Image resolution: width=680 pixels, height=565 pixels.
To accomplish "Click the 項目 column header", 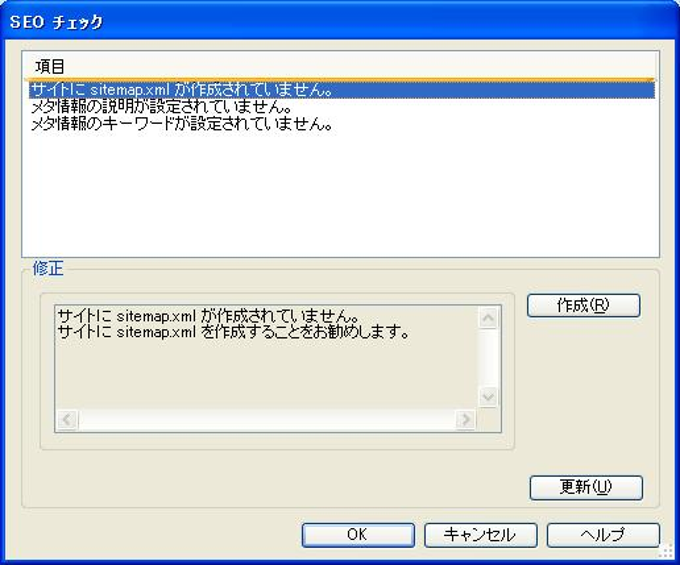I will pos(341,66).
